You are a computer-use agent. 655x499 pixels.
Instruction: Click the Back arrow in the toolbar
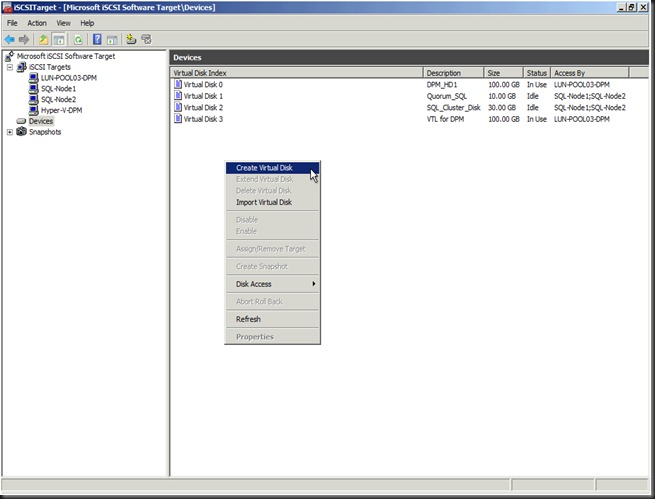click(10, 39)
